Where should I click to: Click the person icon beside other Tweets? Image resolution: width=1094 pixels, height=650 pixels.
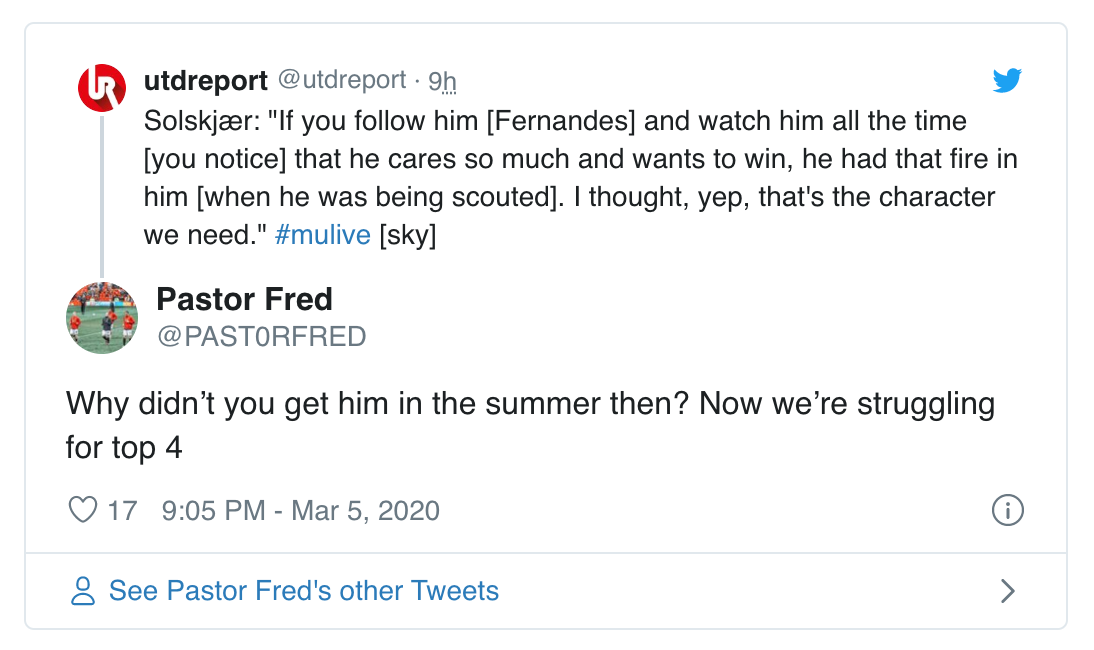point(83,591)
